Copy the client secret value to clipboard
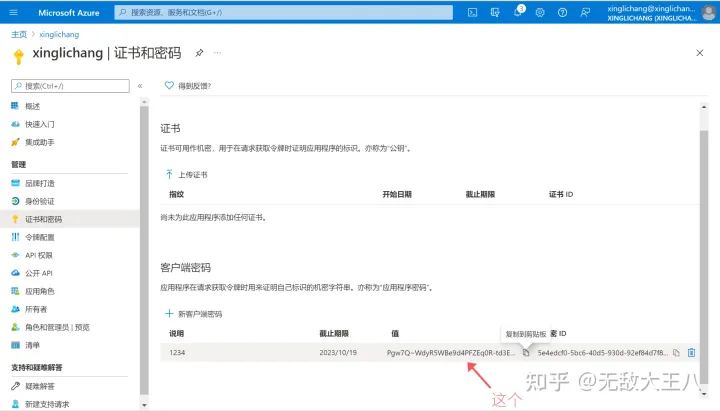This screenshot has height=411, width=720. 526,352
